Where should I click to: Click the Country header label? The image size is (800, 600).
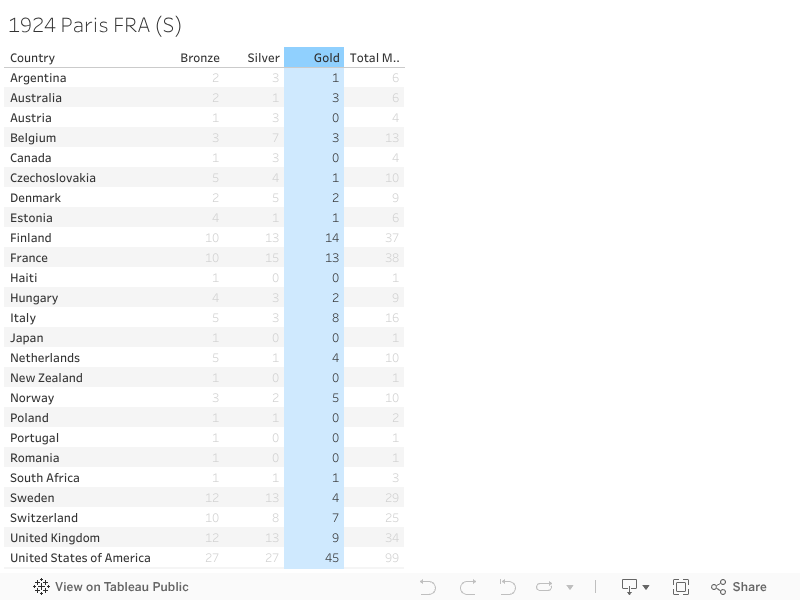point(33,58)
